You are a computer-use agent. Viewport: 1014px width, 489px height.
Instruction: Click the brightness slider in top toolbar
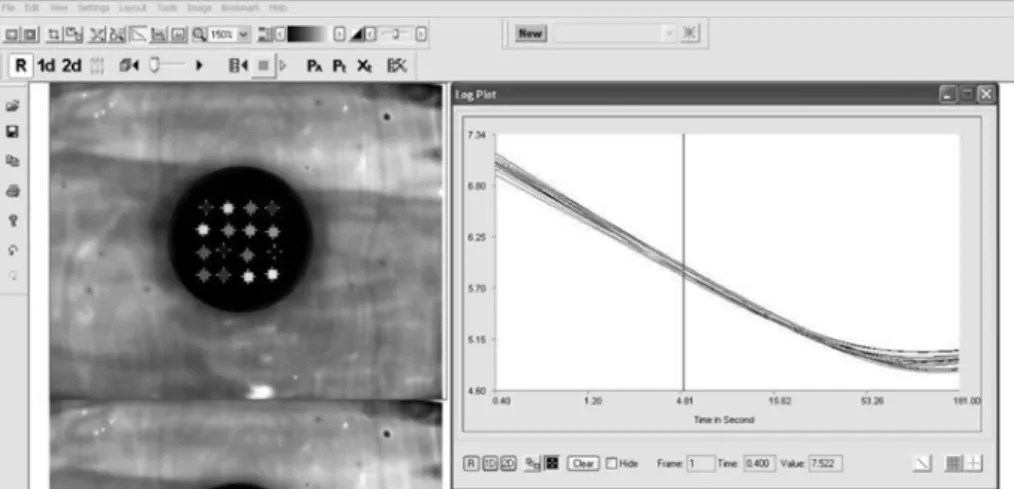395,34
